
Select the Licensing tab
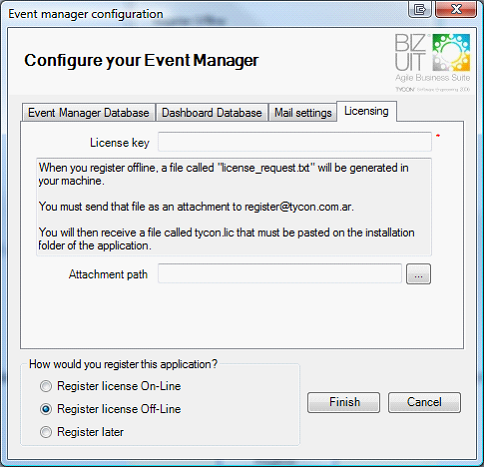coord(366,111)
